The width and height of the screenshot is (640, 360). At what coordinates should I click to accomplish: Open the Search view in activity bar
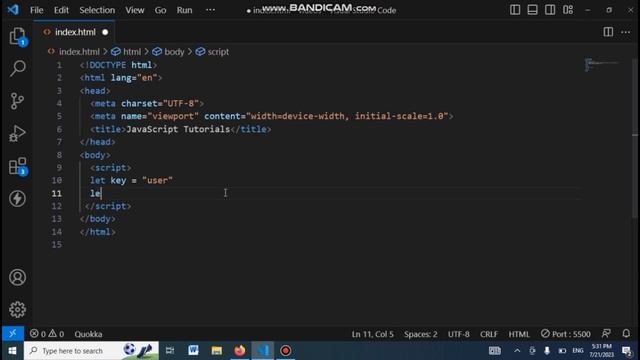(18, 68)
